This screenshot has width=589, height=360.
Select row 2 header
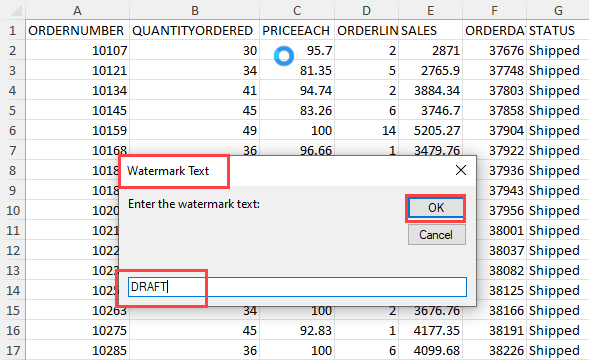[x=13, y=50]
